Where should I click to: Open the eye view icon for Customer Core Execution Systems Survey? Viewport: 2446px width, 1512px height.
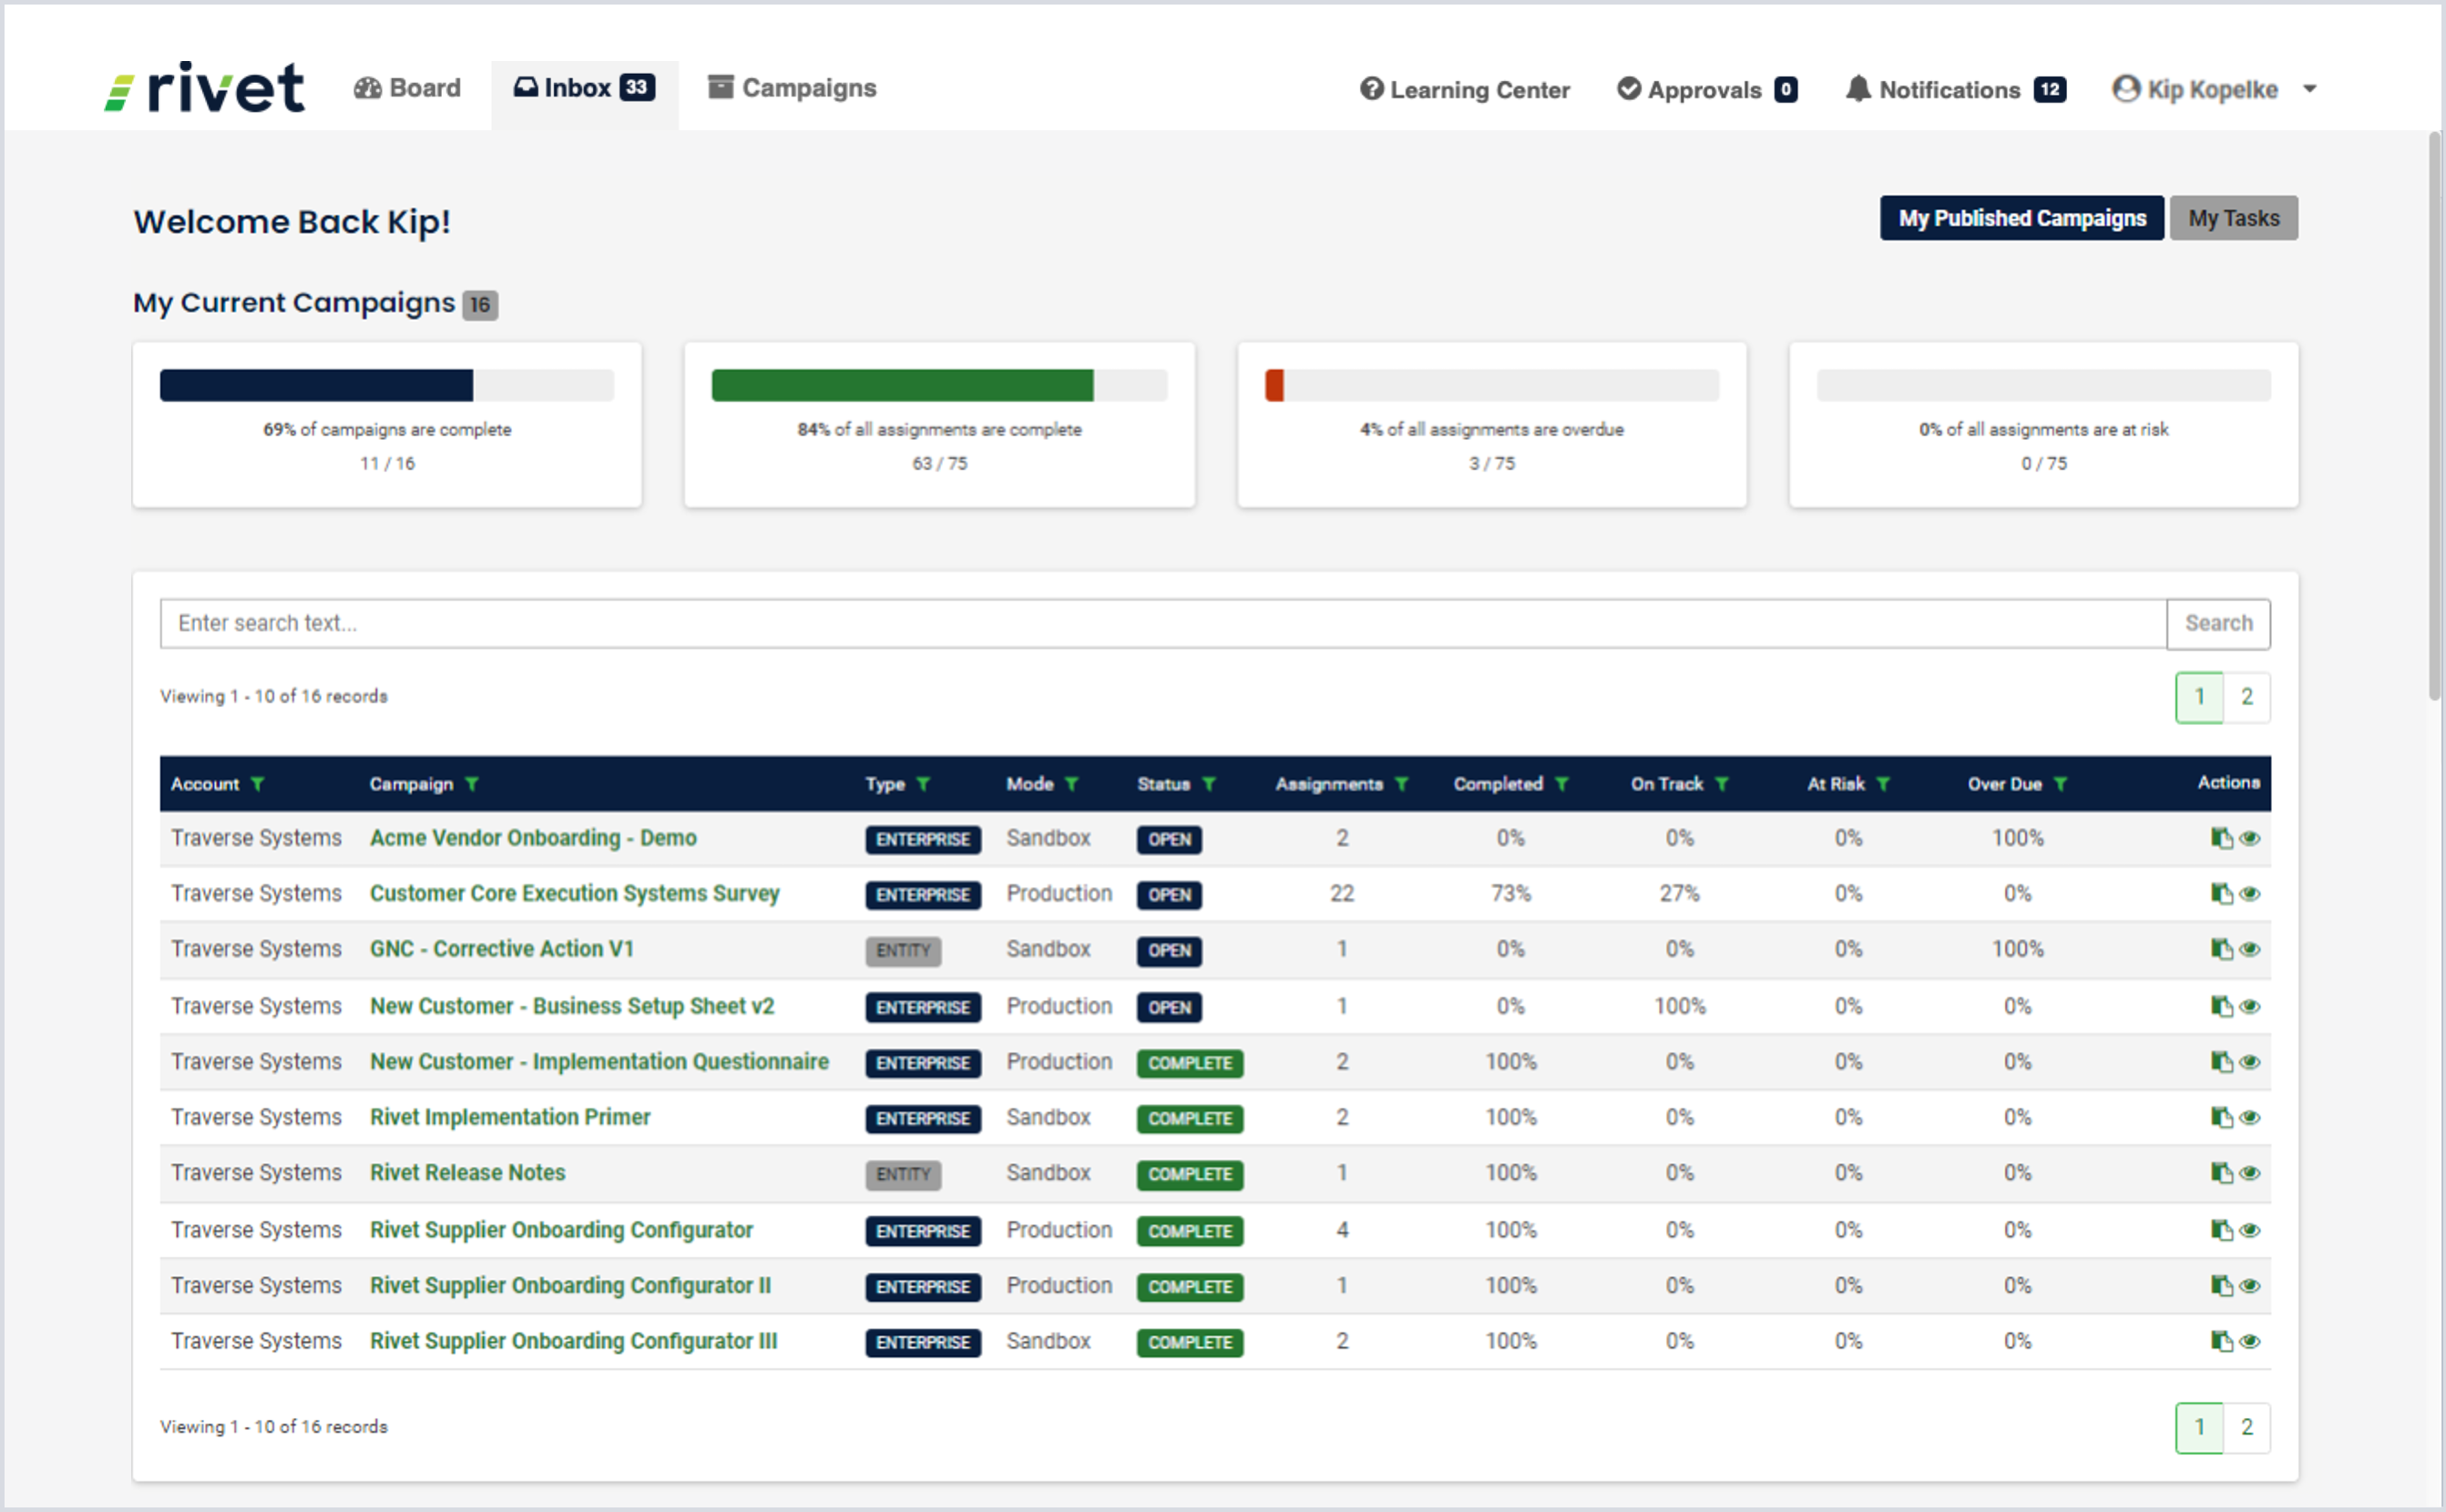point(2251,893)
